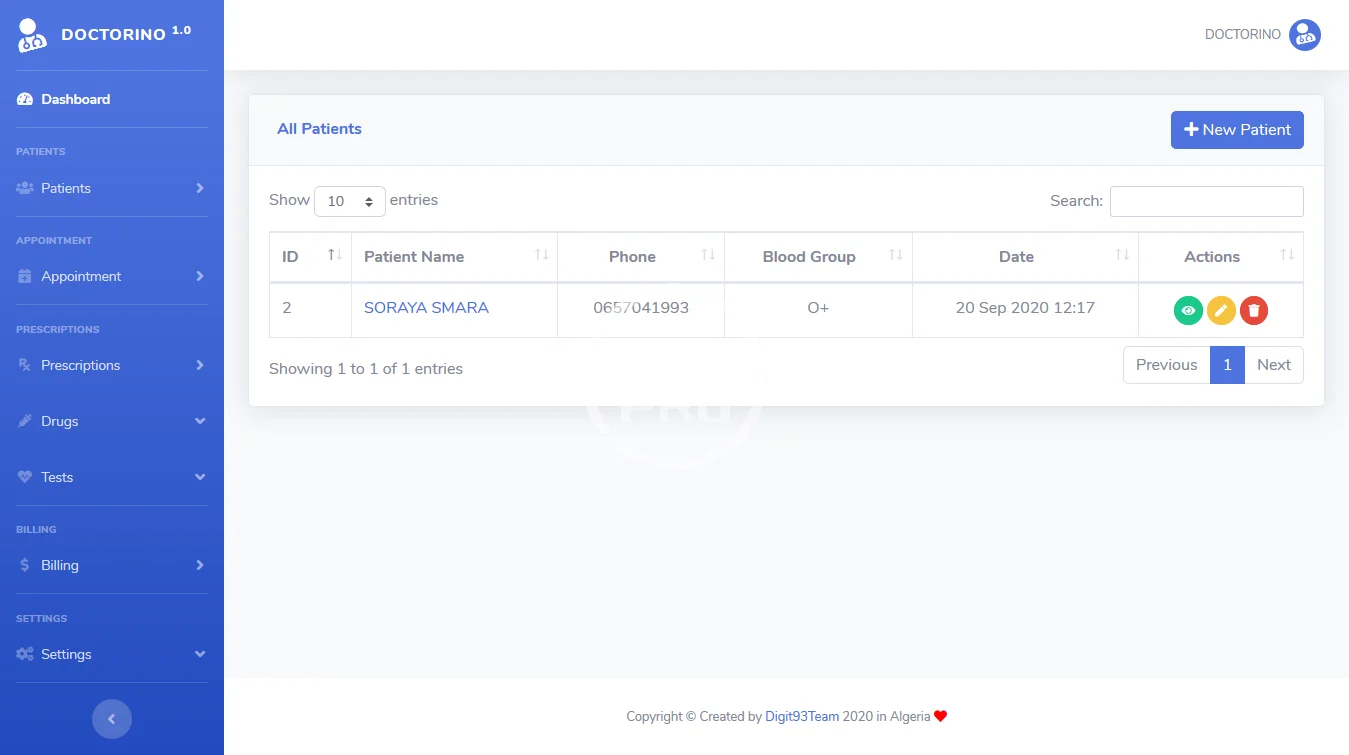Open the Show entries count dropdown
The height and width of the screenshot is (755, 1349).
point(350,201)
